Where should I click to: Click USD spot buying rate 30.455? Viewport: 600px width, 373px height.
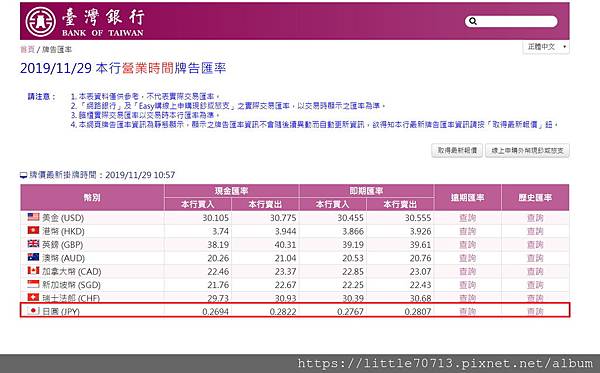coord(351,218)
